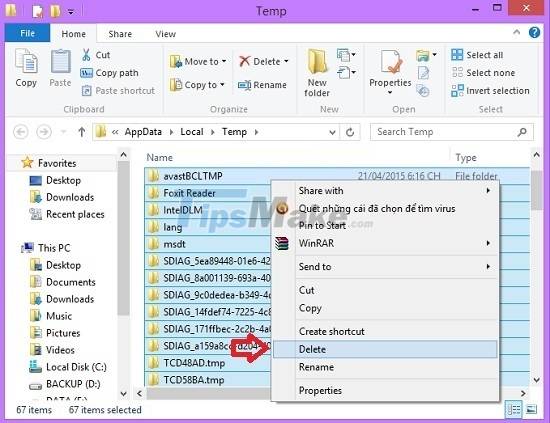Open the Easy access dropdown icon
Screen dimensions: 550x423
346,73
